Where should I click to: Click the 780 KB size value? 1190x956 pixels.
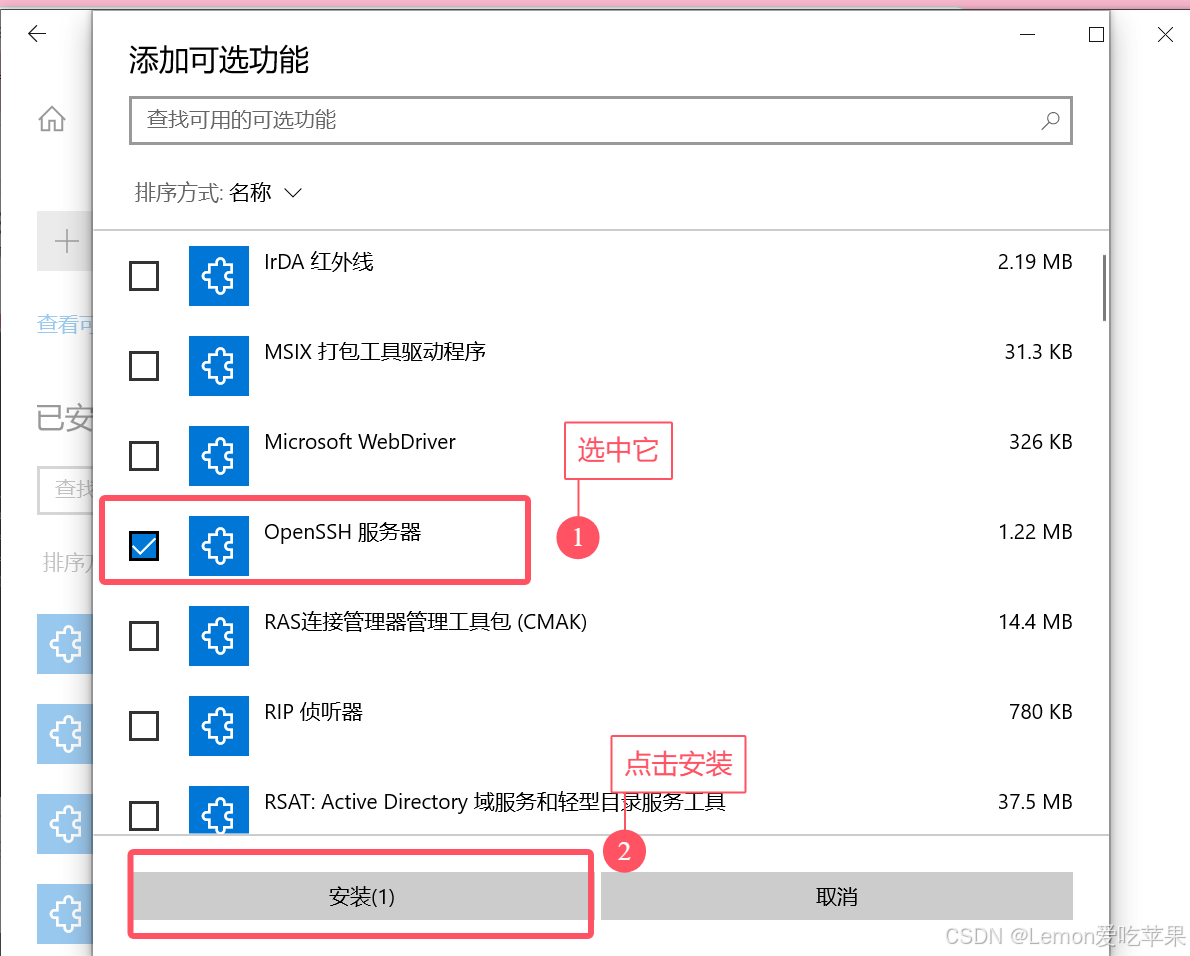[1040, 712]
